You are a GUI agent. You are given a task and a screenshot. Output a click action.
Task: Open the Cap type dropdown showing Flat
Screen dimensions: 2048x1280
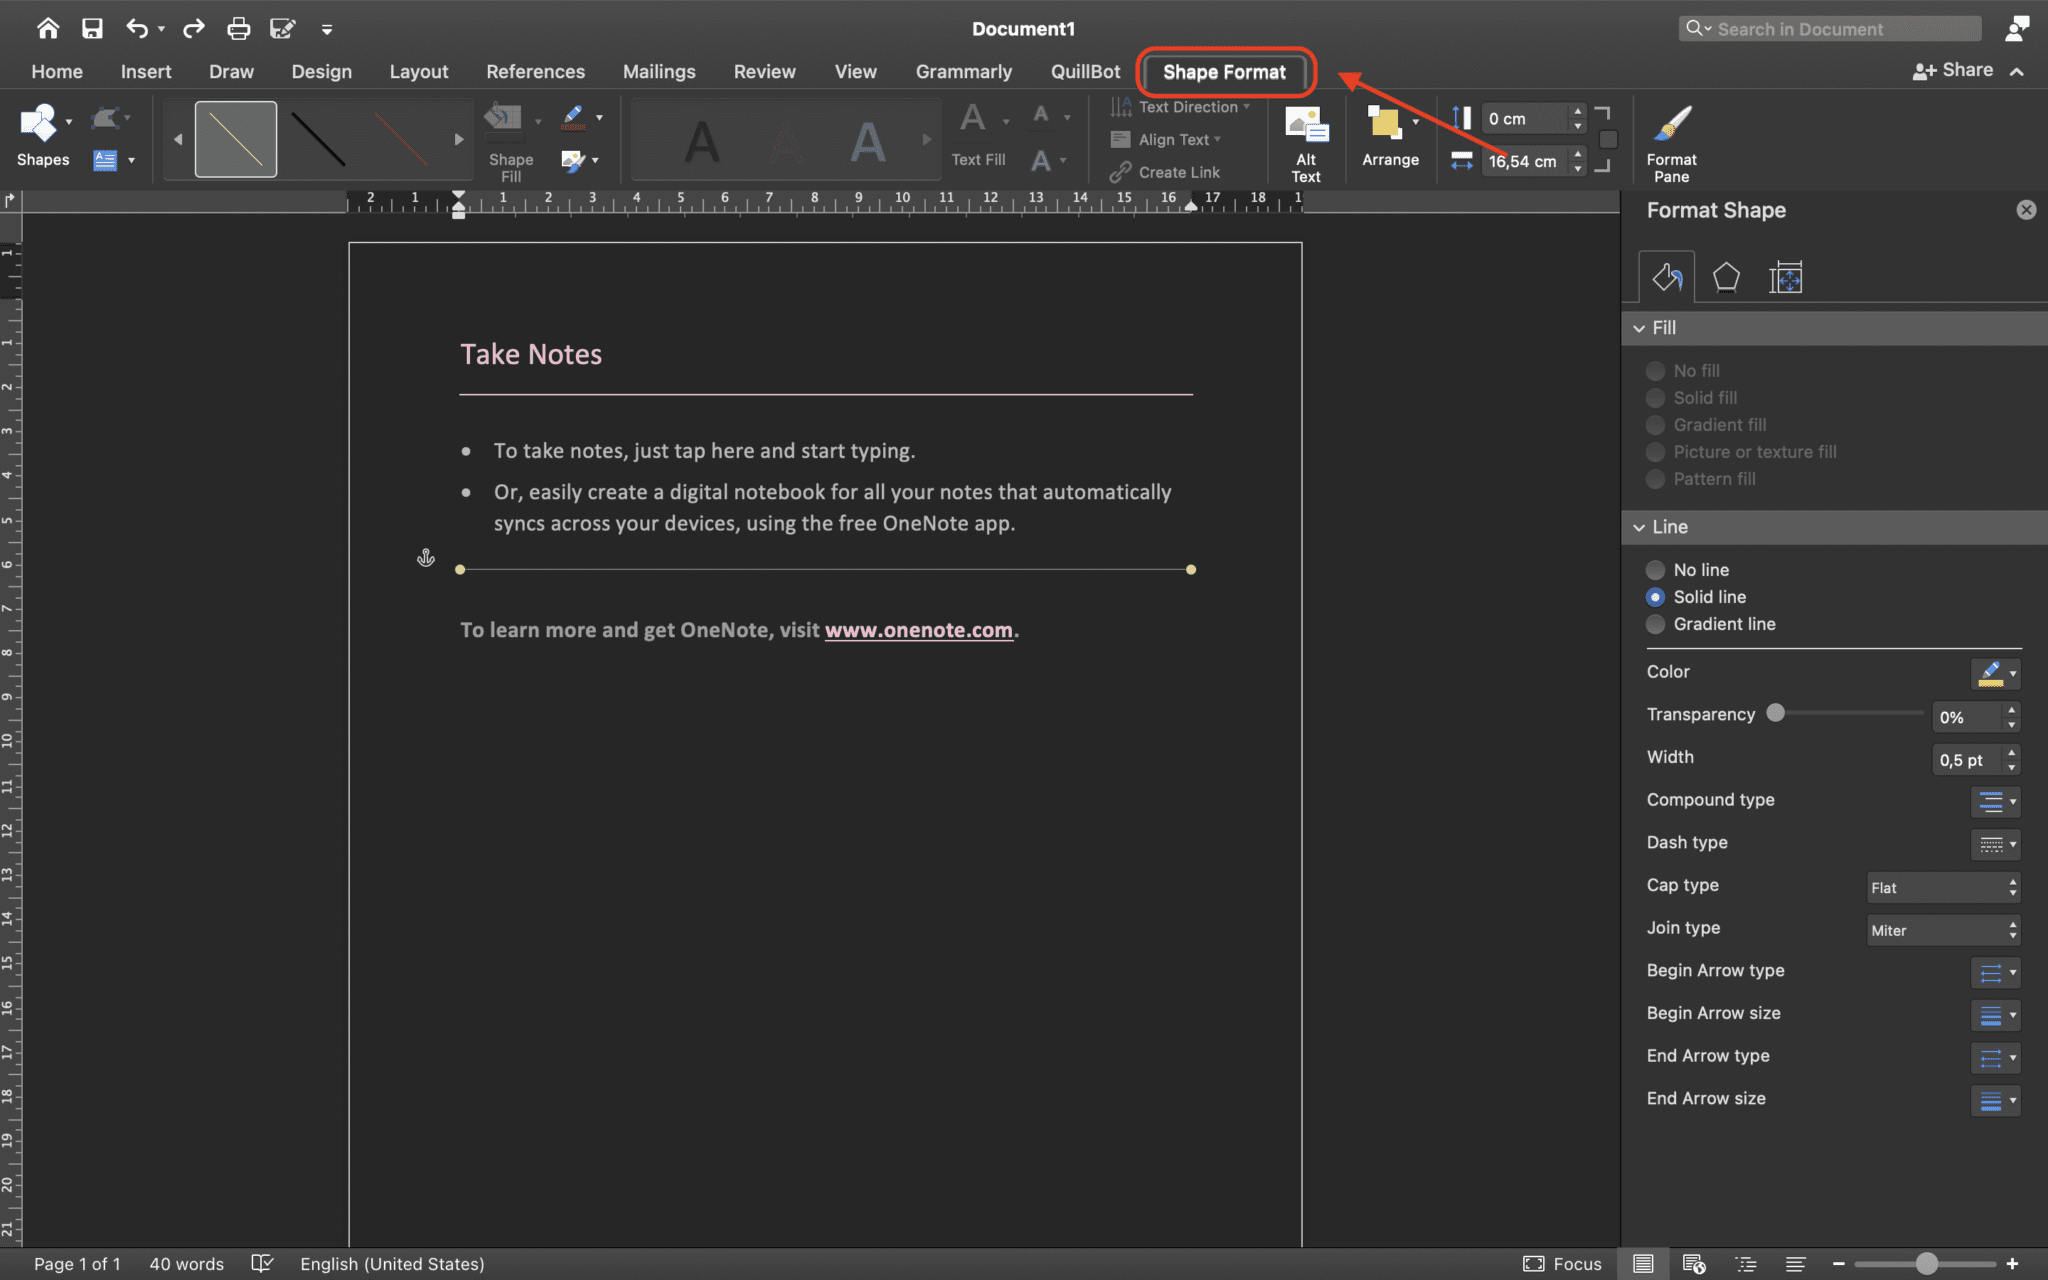(1940, 887)
